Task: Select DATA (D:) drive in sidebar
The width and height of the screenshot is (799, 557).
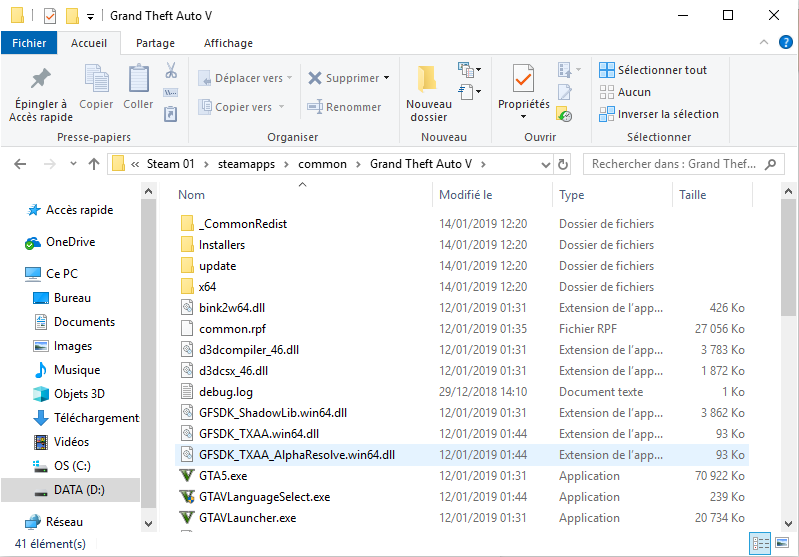Action: tap(70, 490)
